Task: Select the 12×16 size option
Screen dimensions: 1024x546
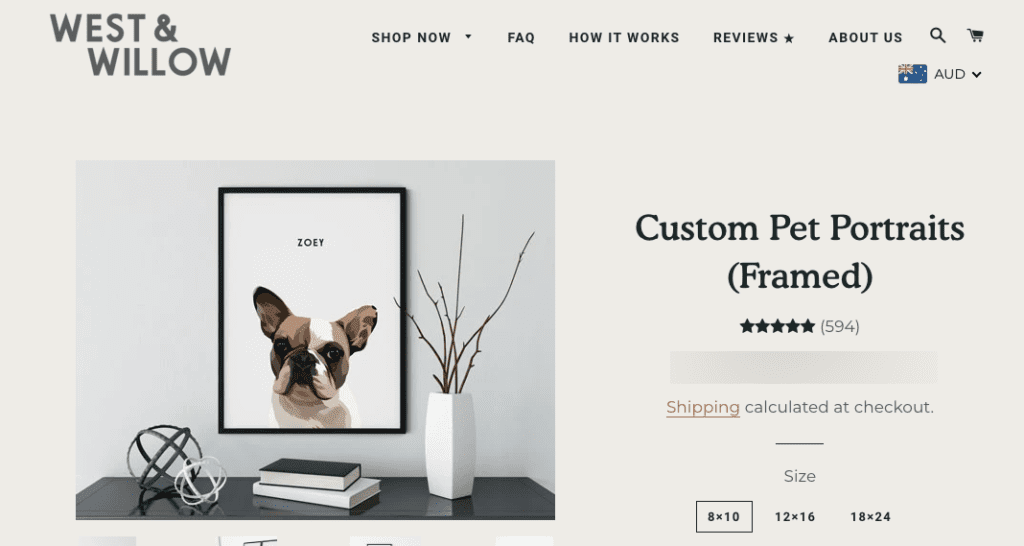Action: click(795, 517)
